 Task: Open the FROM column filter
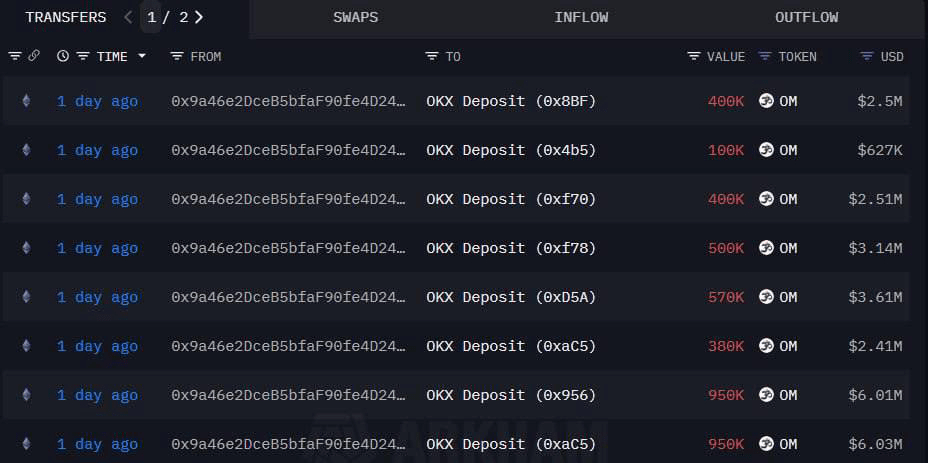(x=176, y=56)
